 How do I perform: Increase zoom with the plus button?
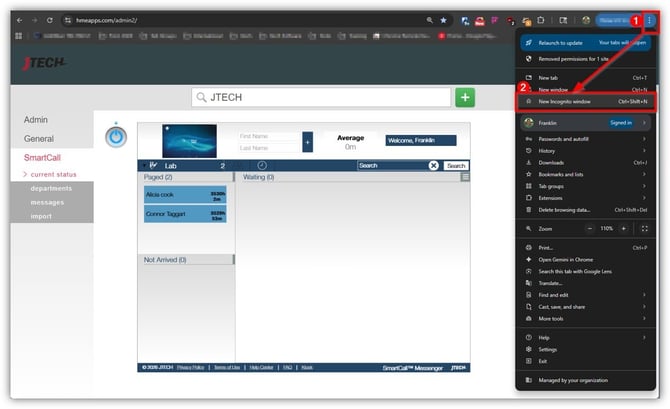(623, 229)
